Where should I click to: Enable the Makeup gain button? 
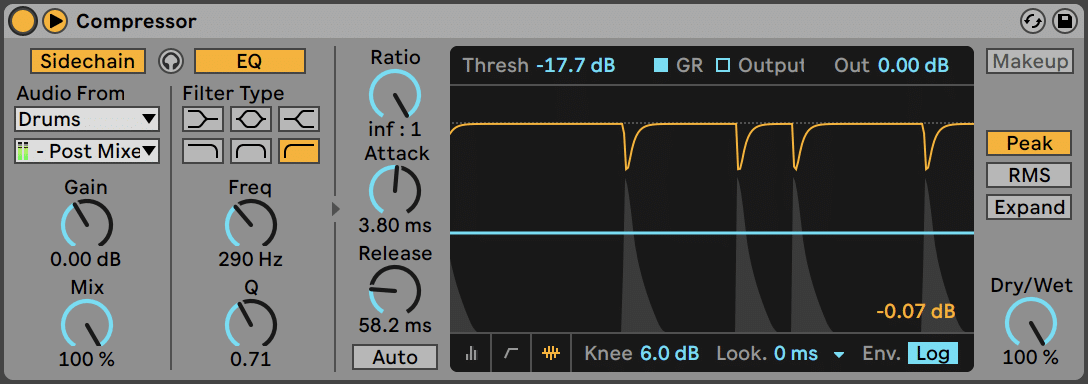coord(1030,61)
